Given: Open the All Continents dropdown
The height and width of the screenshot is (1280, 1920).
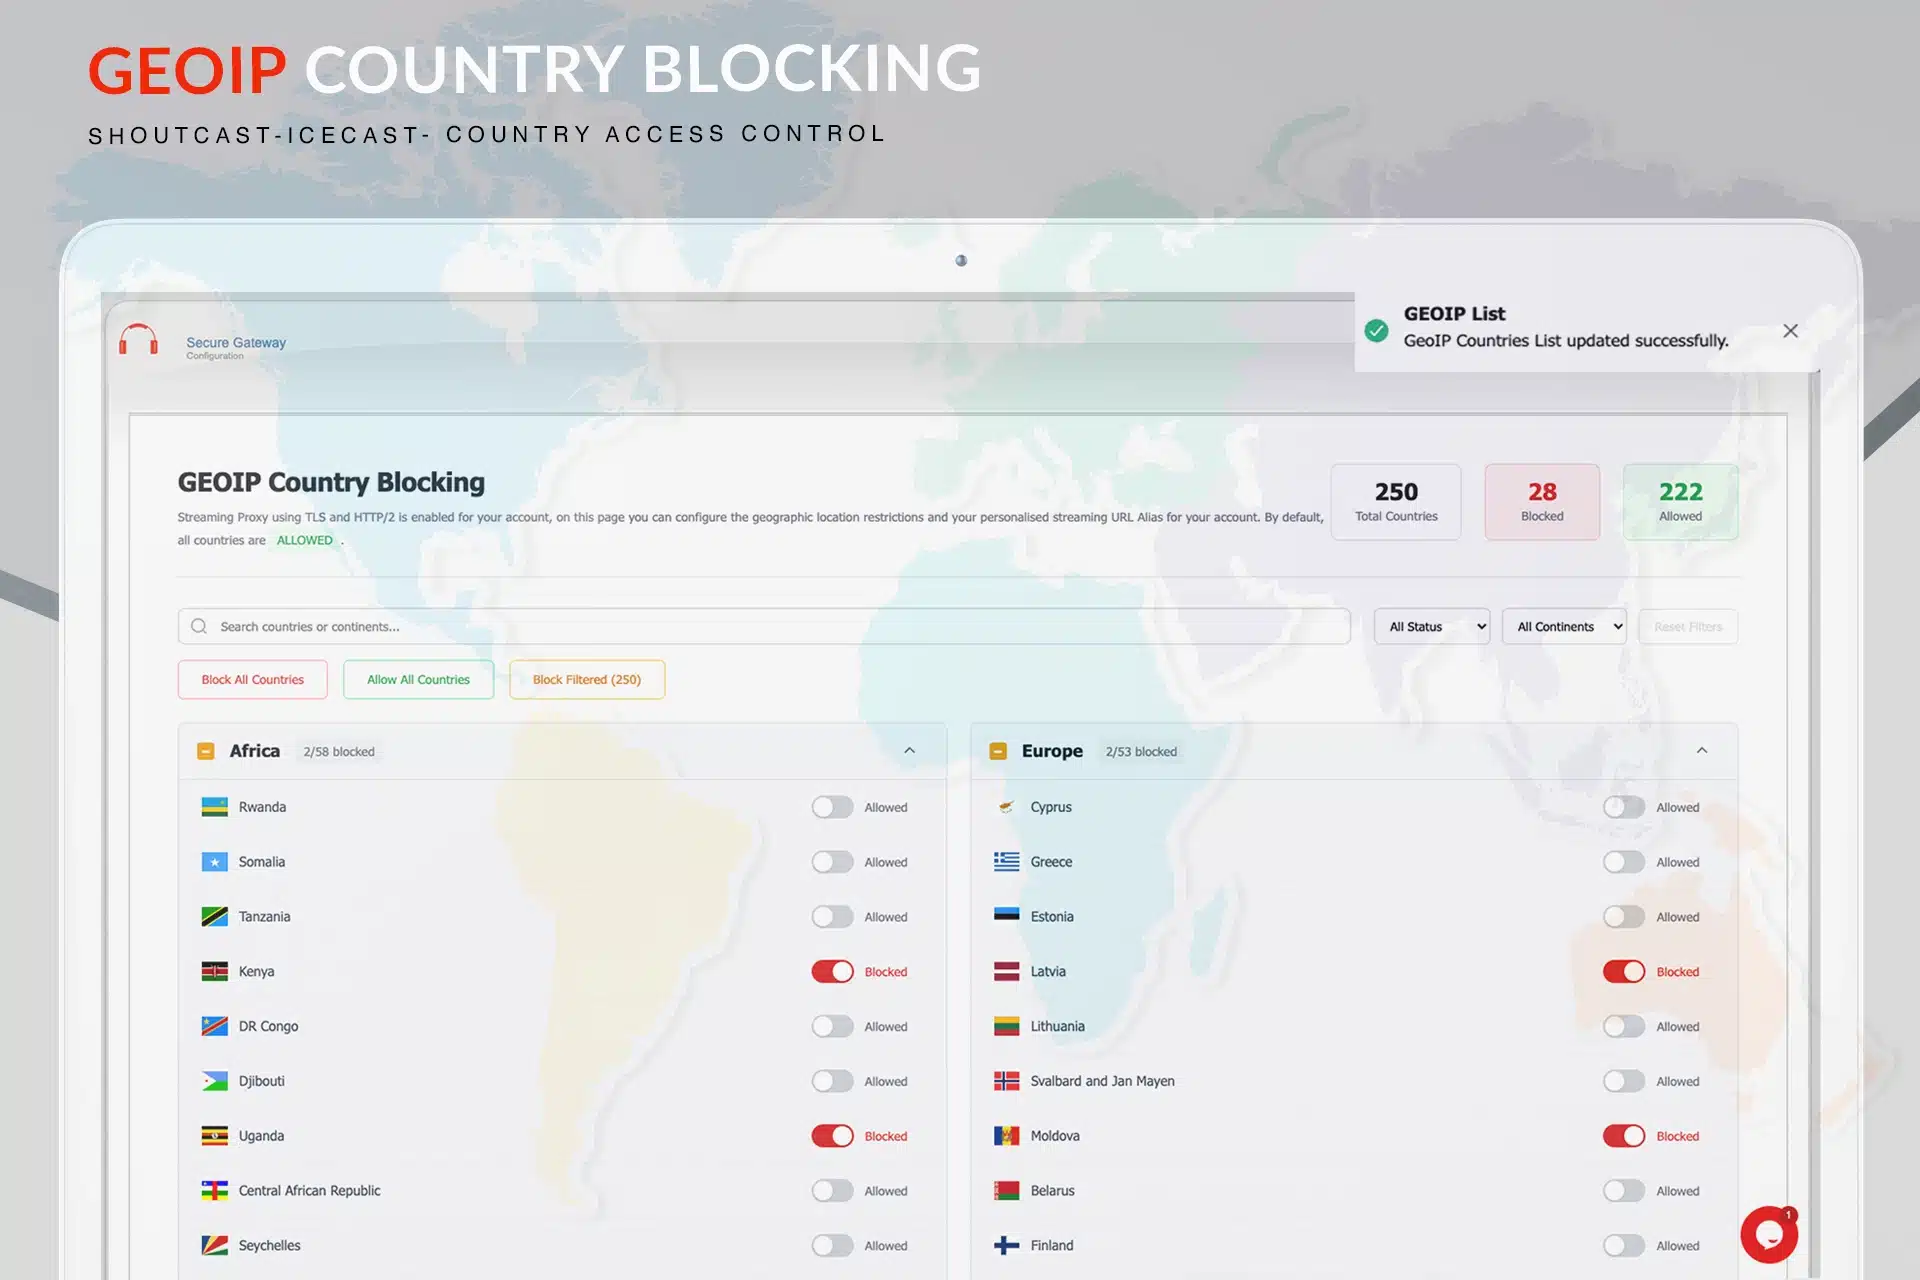Looking at the screenshot, I should tap(1564, 626).
